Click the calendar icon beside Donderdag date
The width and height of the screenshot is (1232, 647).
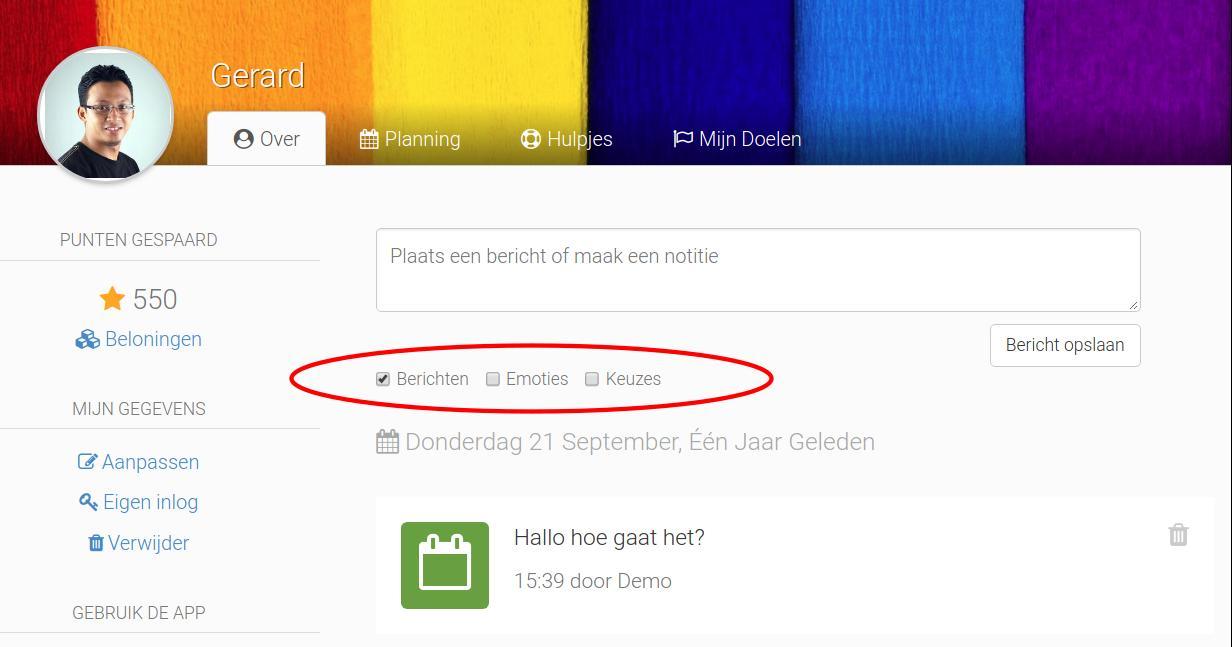tap(387, 442)
